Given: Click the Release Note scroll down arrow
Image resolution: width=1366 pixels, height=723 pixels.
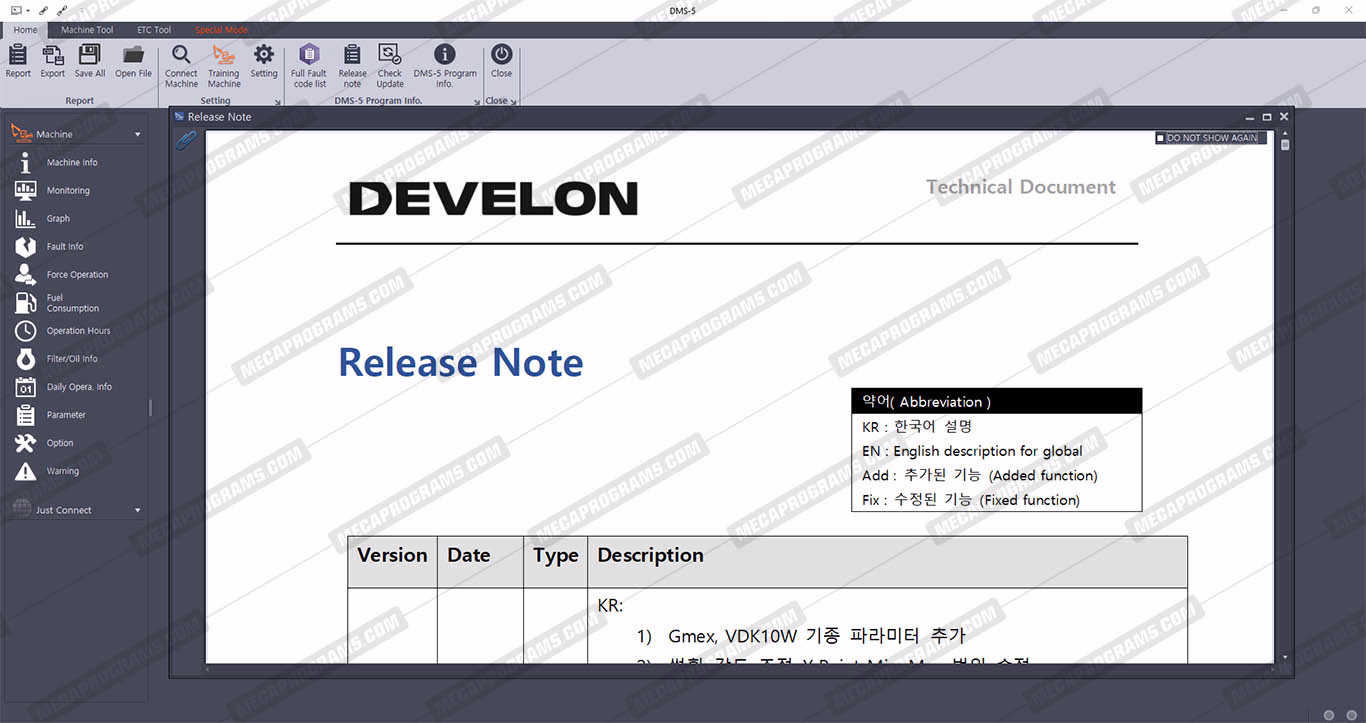Looking at the screenshot, I should click(1285, 658).
